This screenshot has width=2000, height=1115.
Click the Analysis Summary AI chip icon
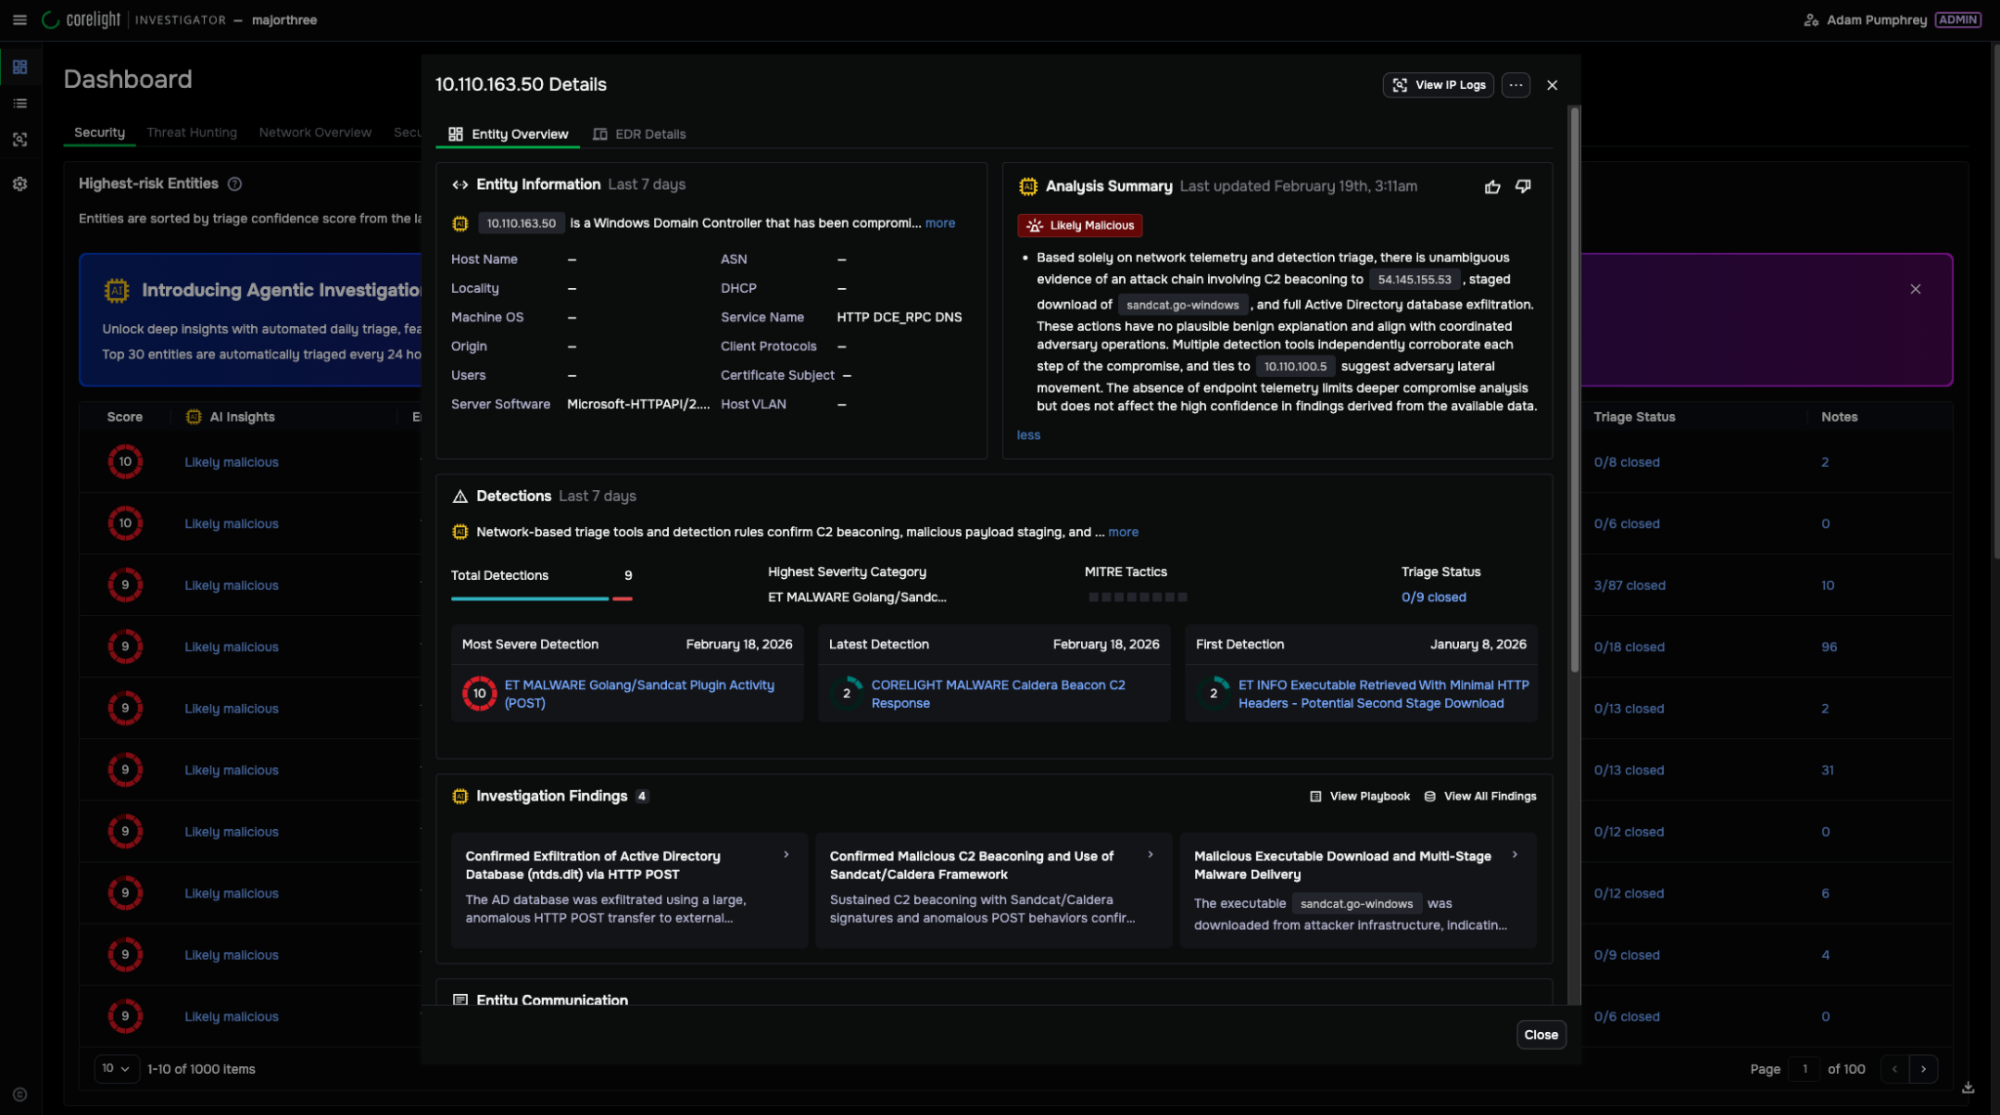click(1027, 187)
